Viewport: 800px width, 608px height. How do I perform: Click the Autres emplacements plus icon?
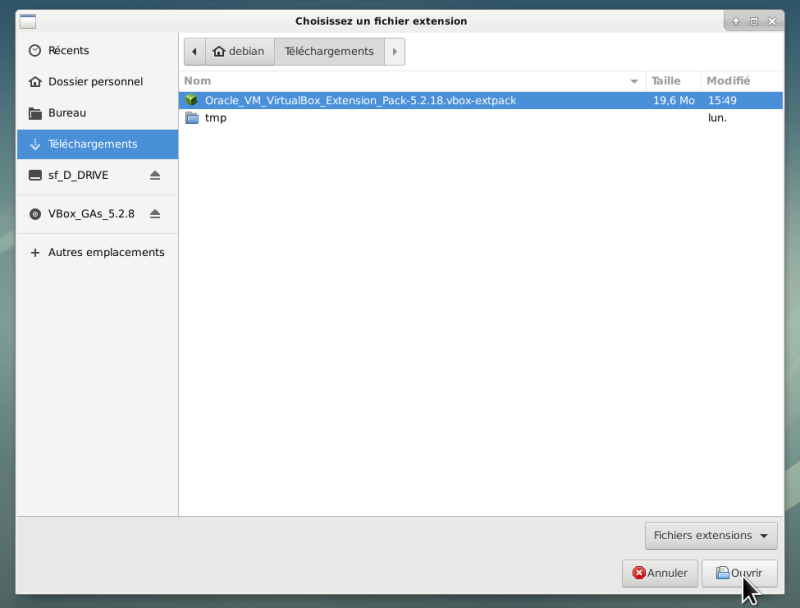click(x=35, y=252)
